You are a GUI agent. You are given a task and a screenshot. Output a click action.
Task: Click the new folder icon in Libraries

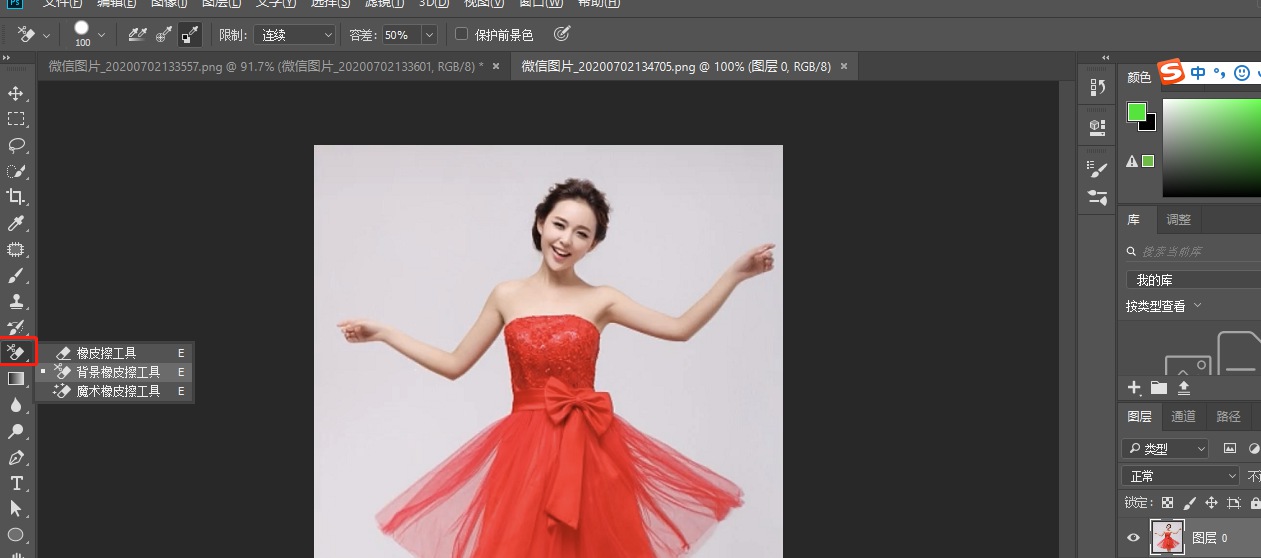pos(1159,387)
